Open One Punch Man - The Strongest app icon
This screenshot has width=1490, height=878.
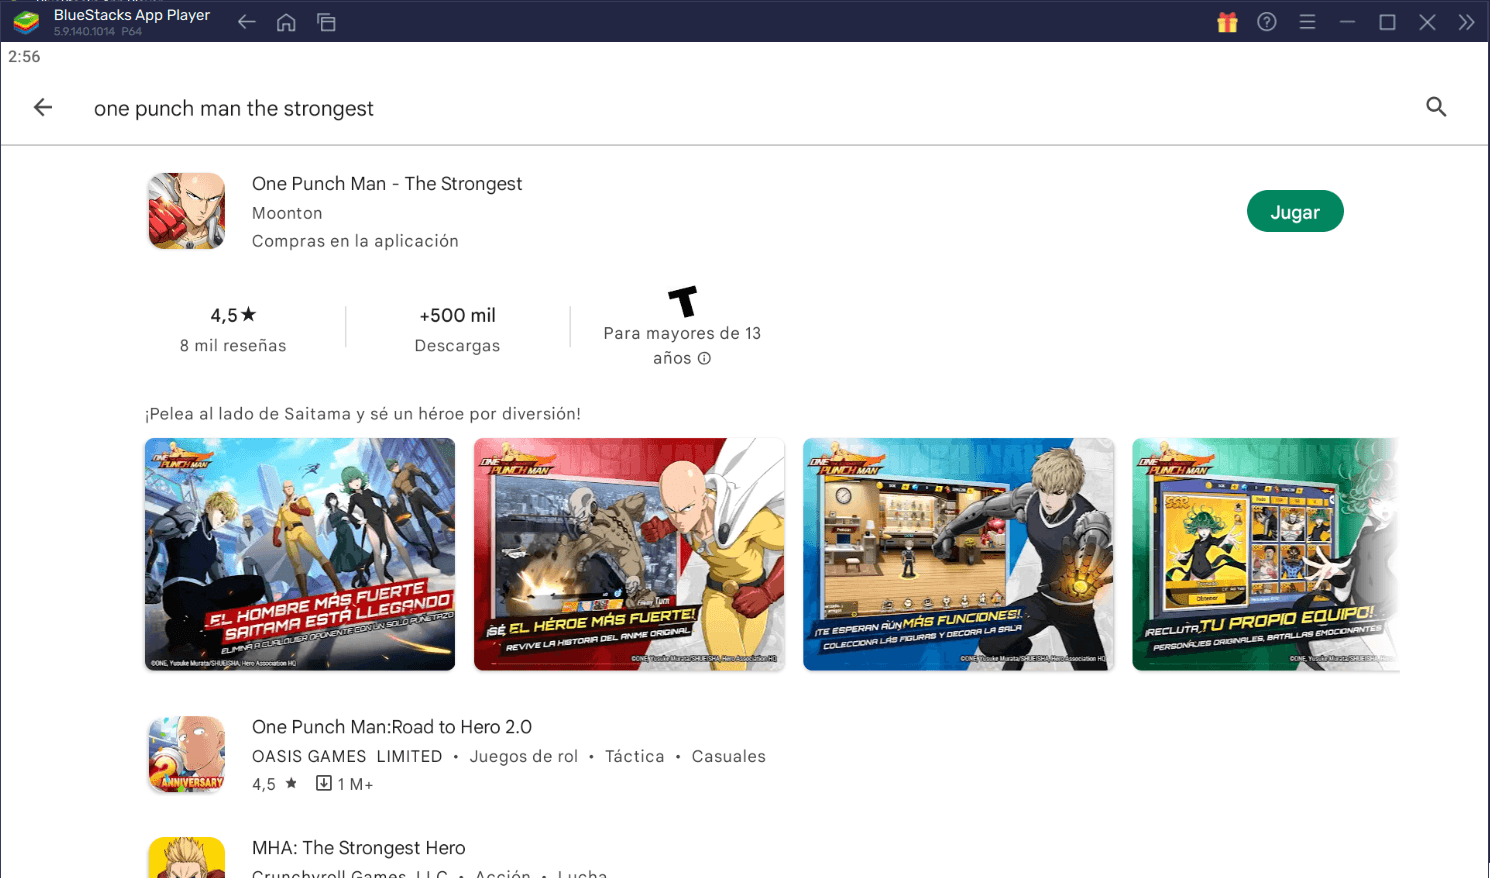pos(187,211)
